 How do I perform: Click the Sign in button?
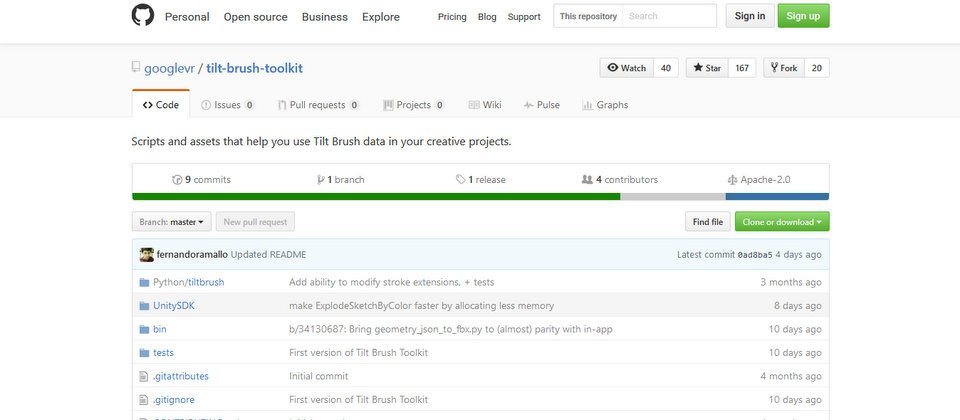[x=750, y=16]
